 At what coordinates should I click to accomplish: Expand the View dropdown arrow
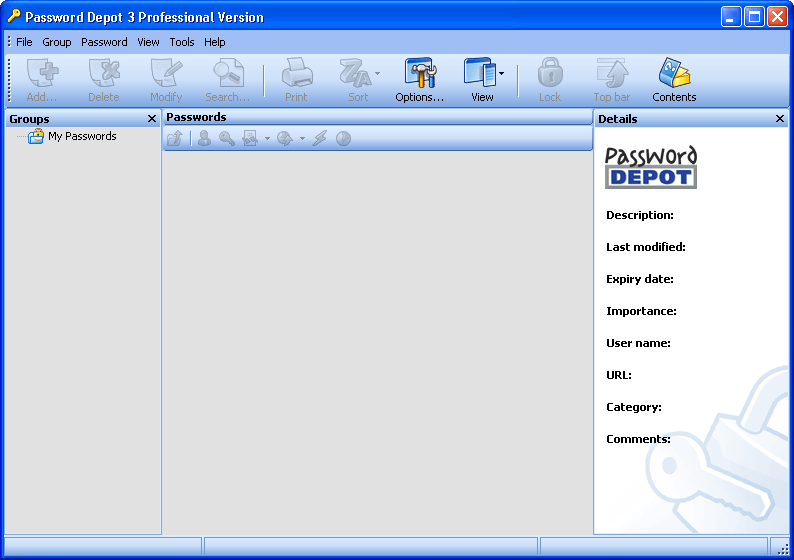click(x=501, y=73)
